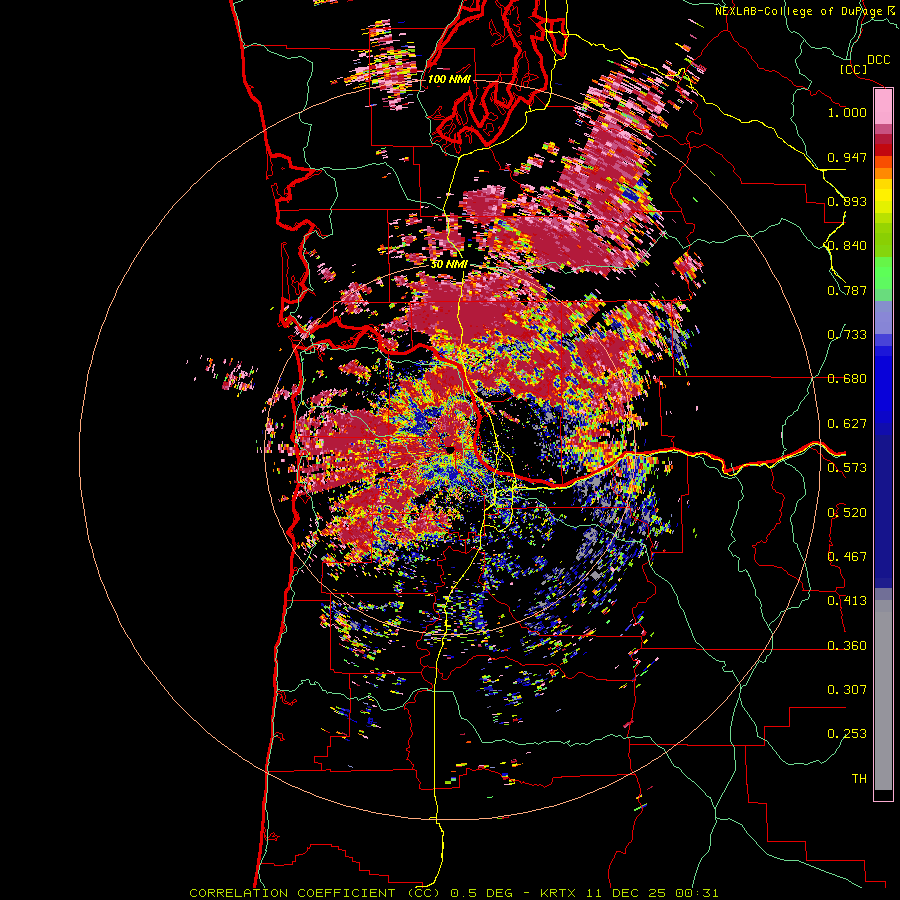Pick the bright green band on the color bar
Image resolution: width=900 pixels, height=900 pixels.
(x=883, y=273)
